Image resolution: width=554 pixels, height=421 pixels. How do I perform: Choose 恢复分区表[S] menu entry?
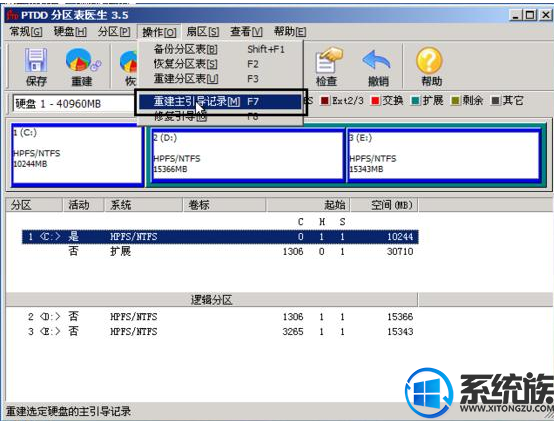point(220,64)
